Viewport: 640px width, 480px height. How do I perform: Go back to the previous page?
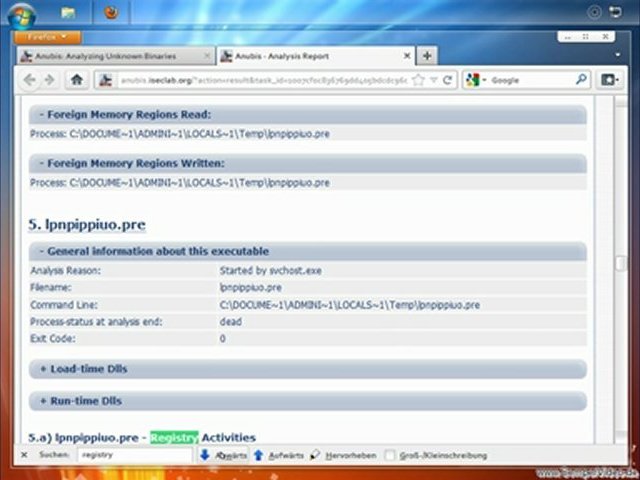(30, 80)
